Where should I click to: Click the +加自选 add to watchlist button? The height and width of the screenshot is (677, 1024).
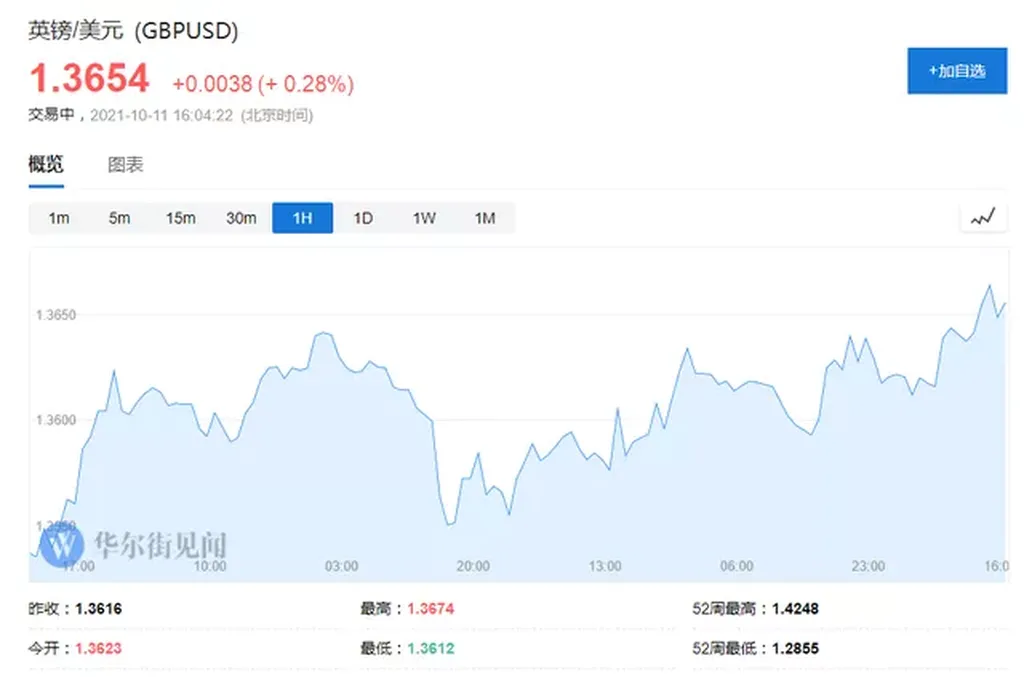tap(957, 71)
